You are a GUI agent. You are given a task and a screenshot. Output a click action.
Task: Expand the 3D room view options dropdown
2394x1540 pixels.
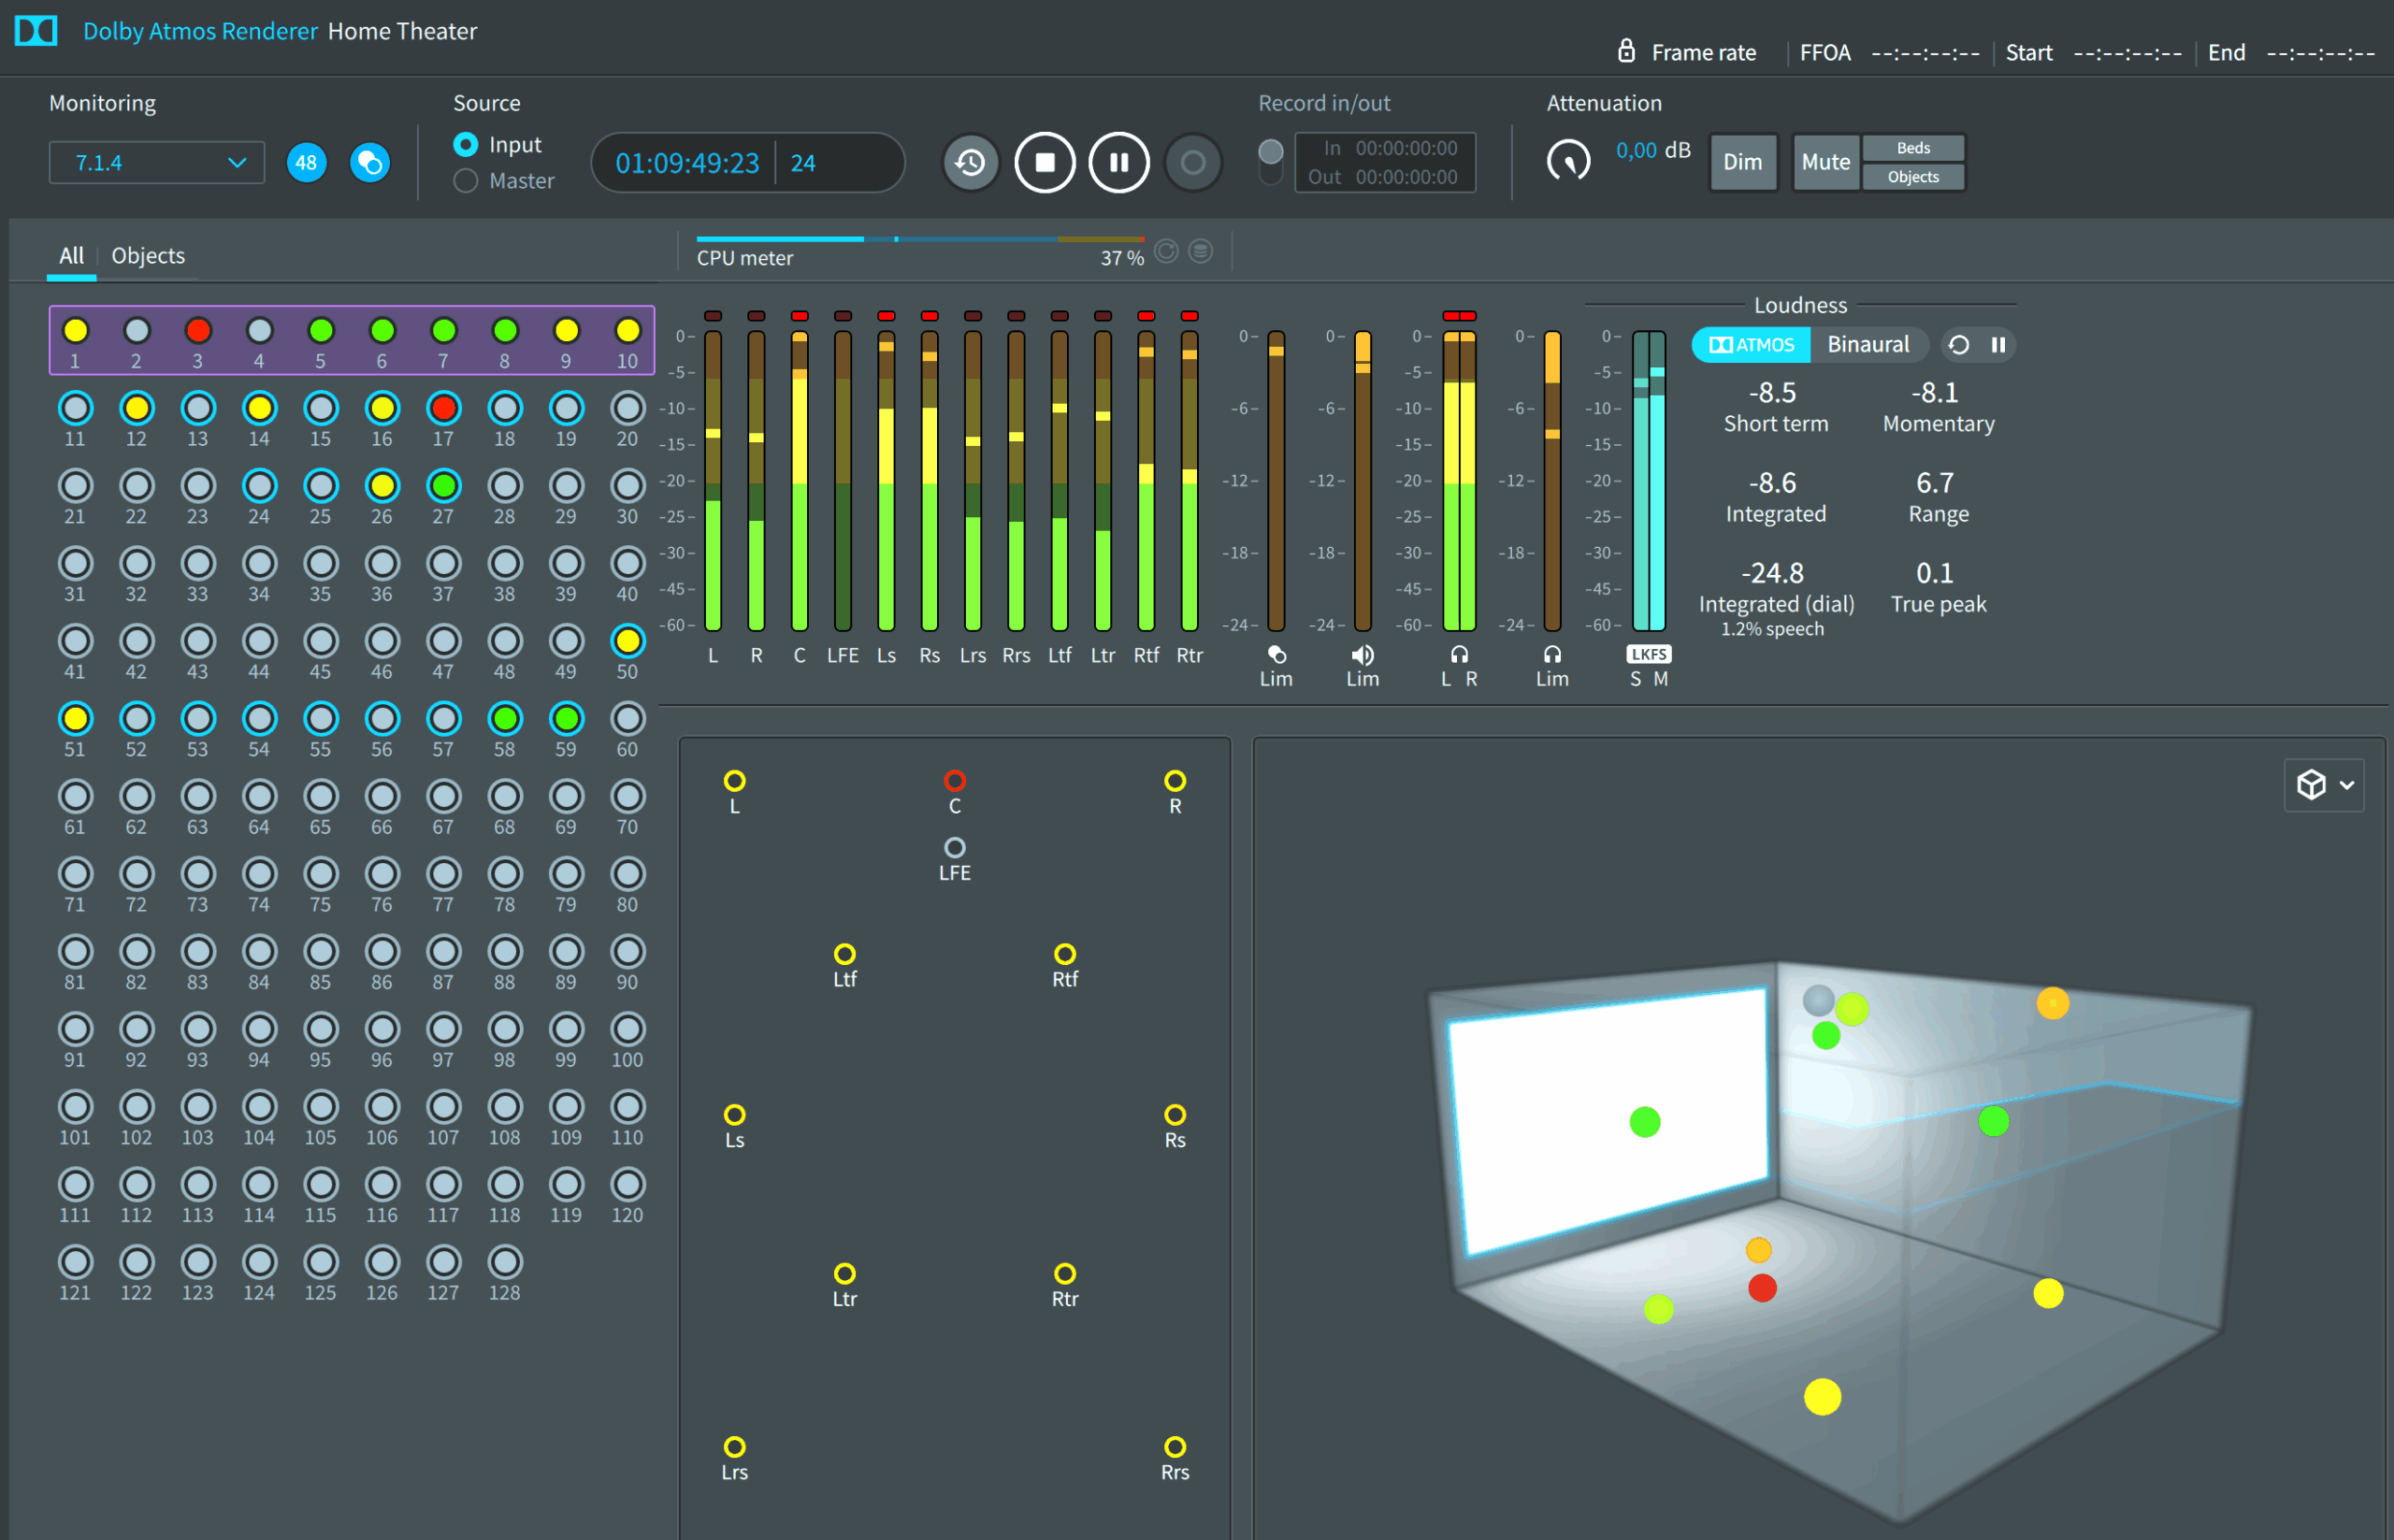pyautogui.click(x=2323, y=785)
